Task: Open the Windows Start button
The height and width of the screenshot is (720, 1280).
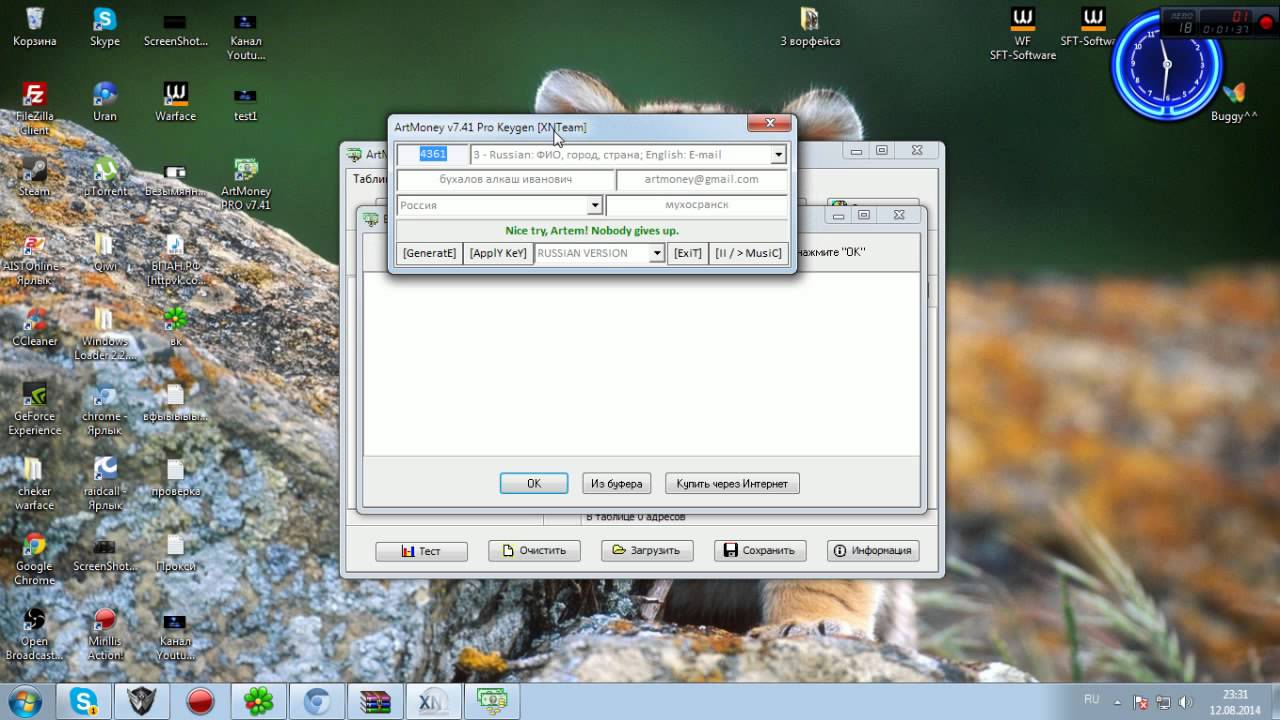Action: tap(23, 700)
